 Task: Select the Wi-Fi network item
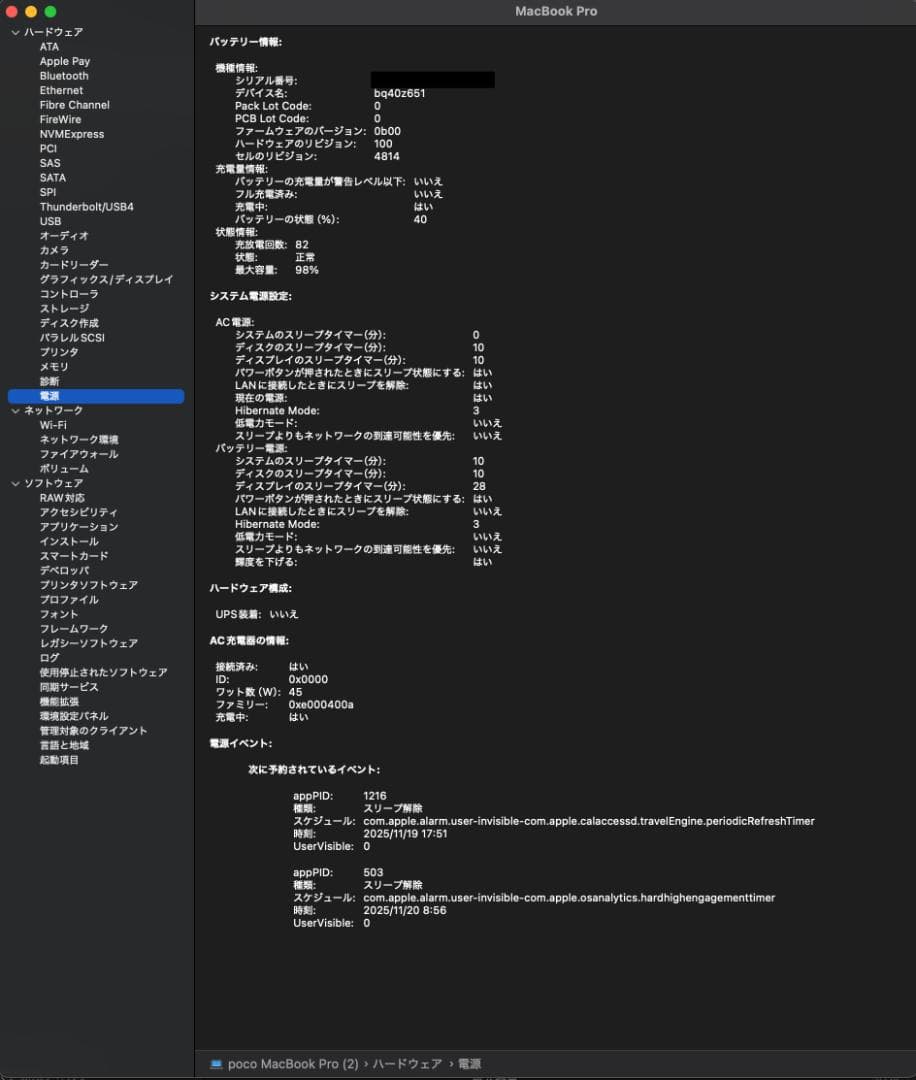pyautogui.click(x=53, y=425)
